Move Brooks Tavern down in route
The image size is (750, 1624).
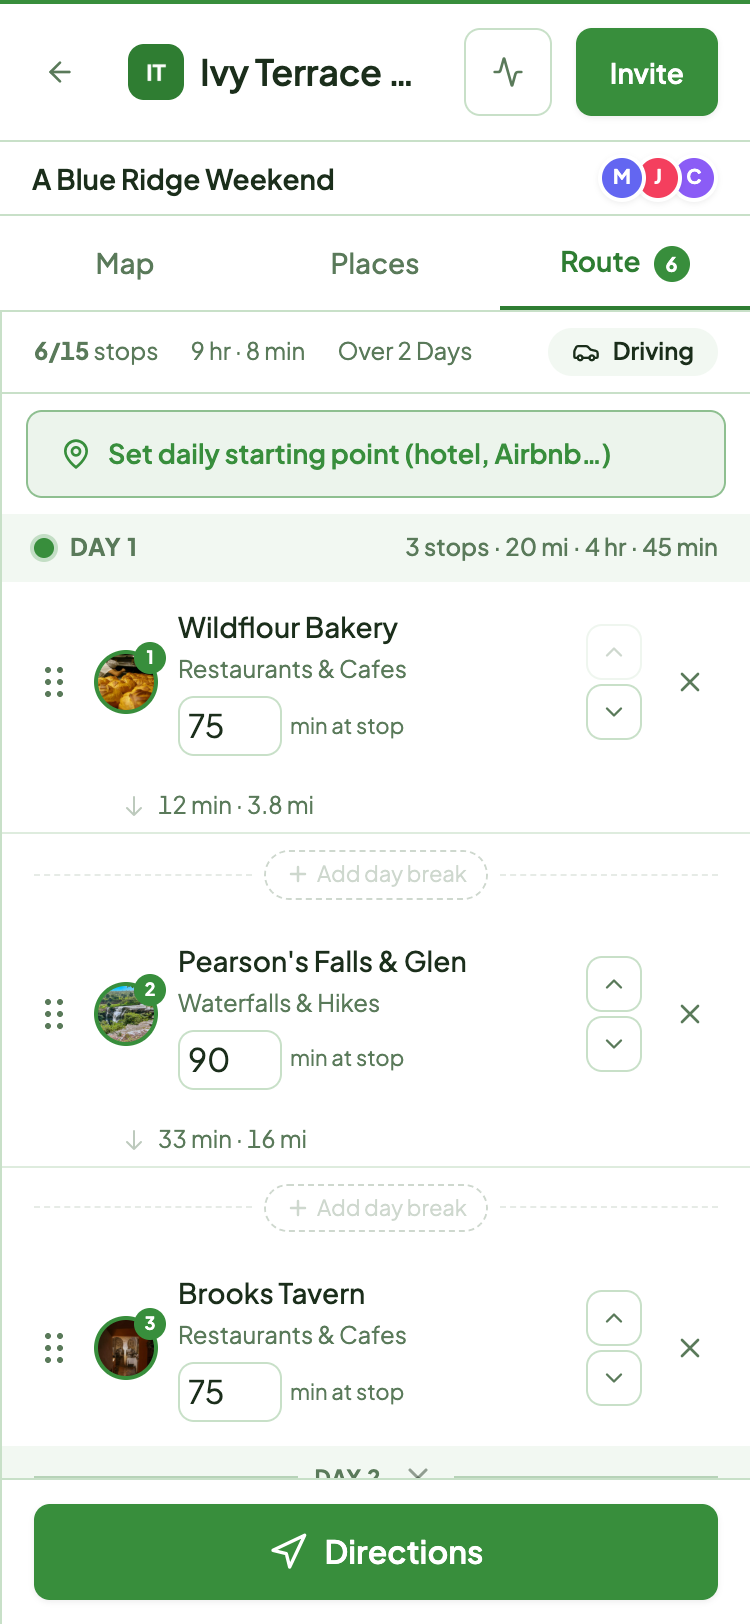click(x=614, y=1378)
